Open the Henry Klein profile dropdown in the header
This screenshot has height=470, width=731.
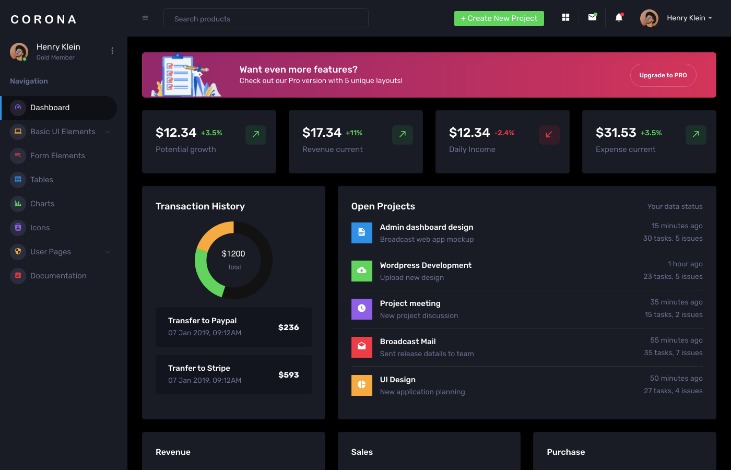pyautogui.click(x=676, y=18)
